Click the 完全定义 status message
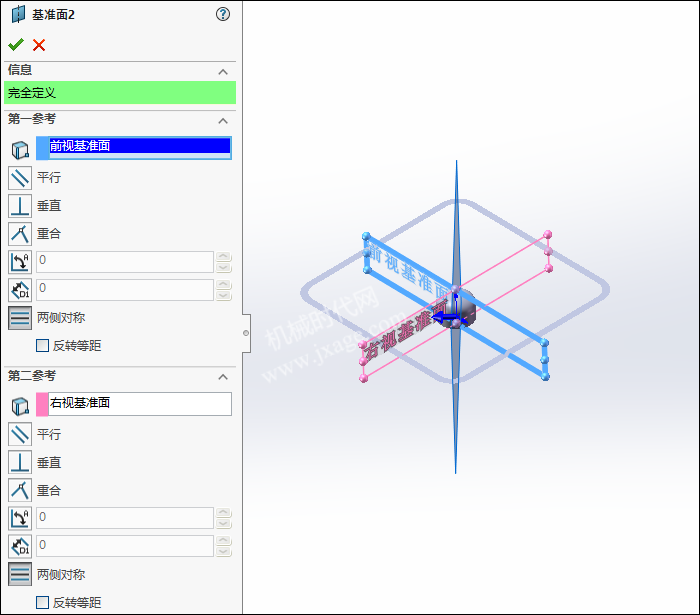700x615 pixels. click(x=120, y=93)
